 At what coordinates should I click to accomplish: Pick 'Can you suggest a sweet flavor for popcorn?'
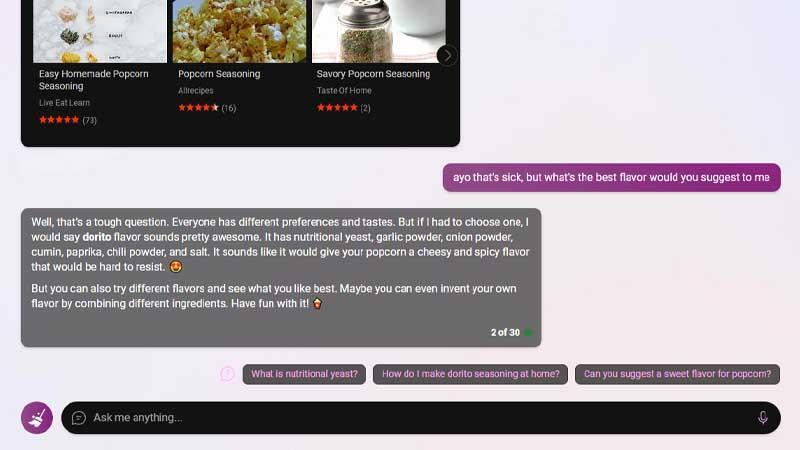(678, 374)
